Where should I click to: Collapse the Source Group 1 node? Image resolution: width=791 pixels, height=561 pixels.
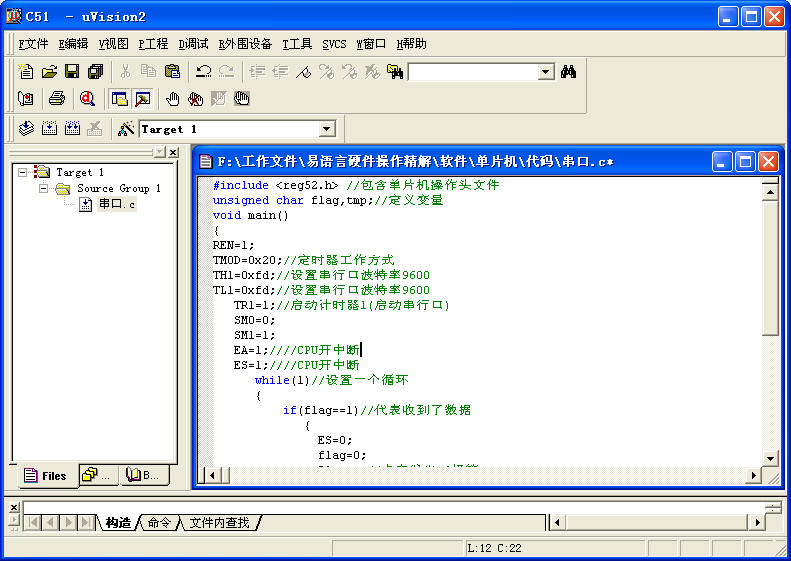(44, 188)
